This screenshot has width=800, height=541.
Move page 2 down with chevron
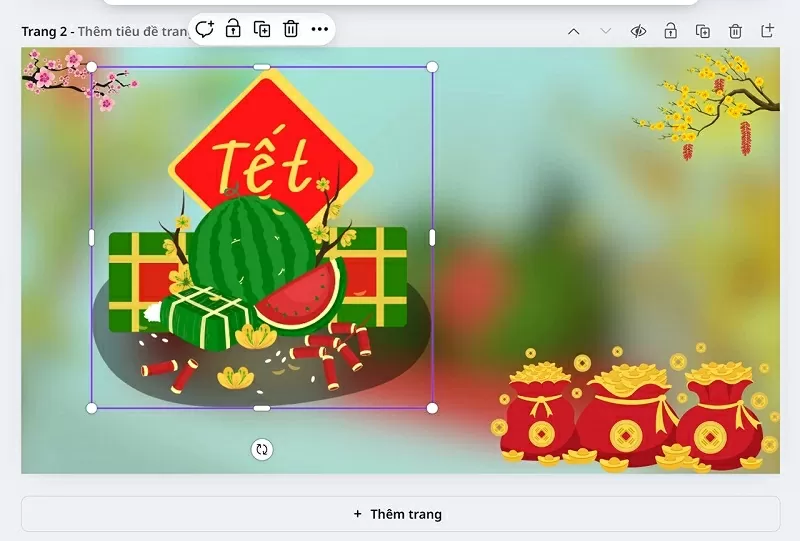click(x=606, y=32)
